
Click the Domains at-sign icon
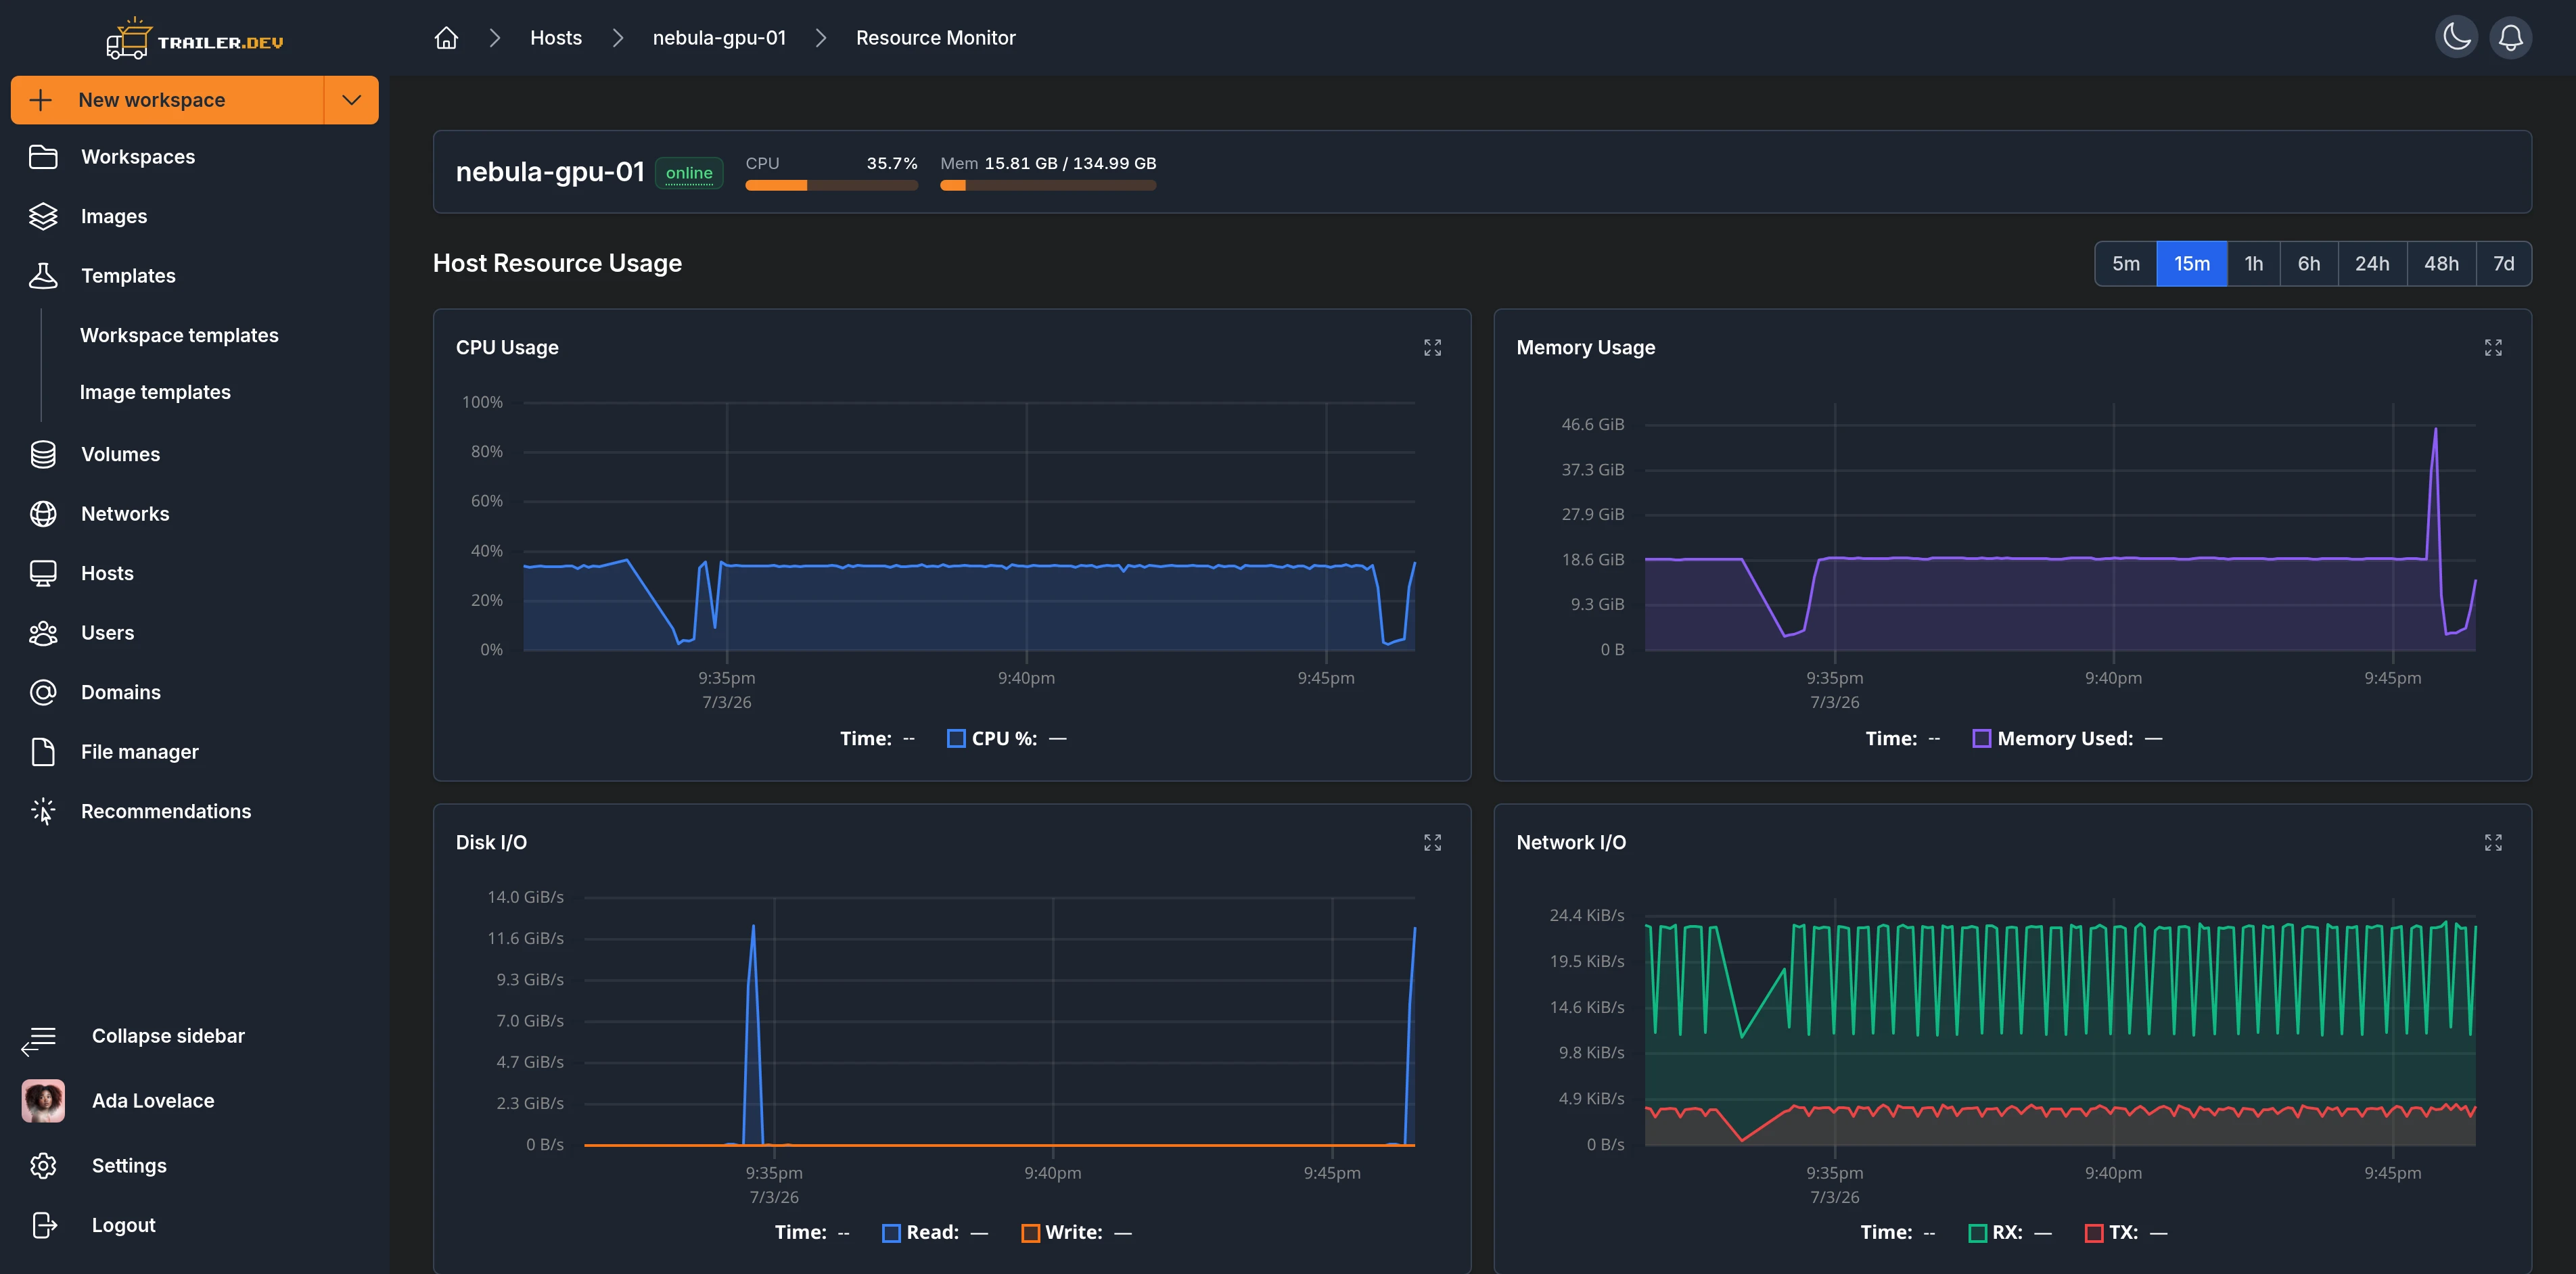(43, 692)
